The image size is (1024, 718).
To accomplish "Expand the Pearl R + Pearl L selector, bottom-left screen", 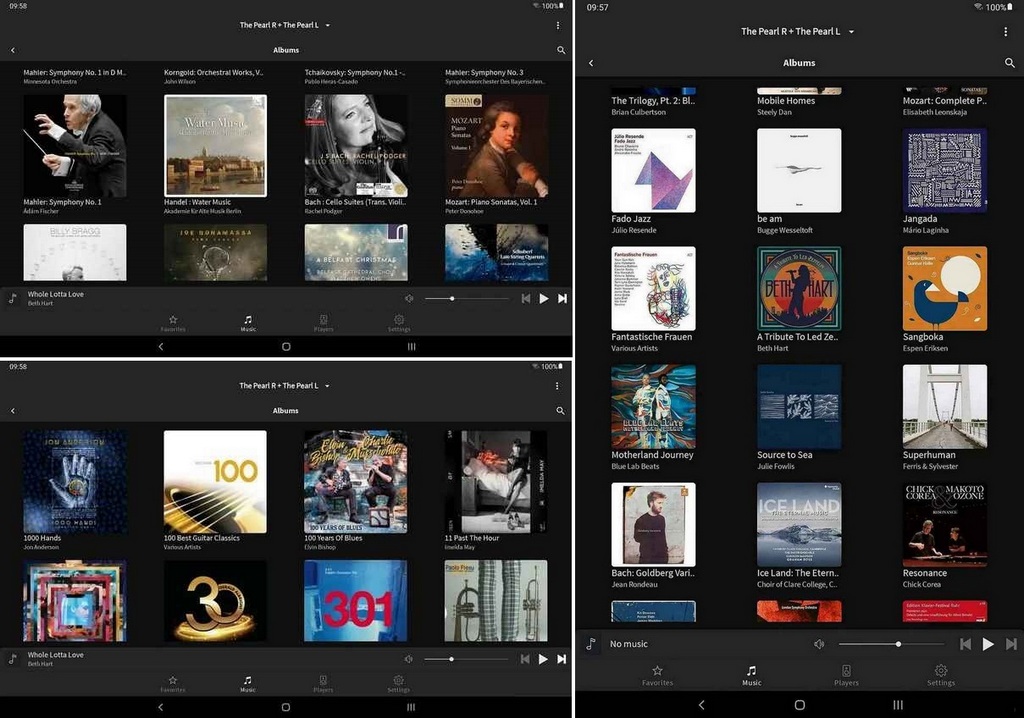I will (285, 386).
